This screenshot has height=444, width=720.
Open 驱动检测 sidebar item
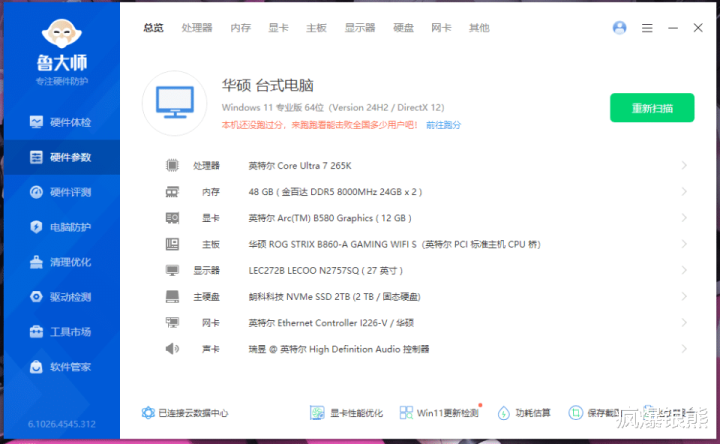(62, 297)
